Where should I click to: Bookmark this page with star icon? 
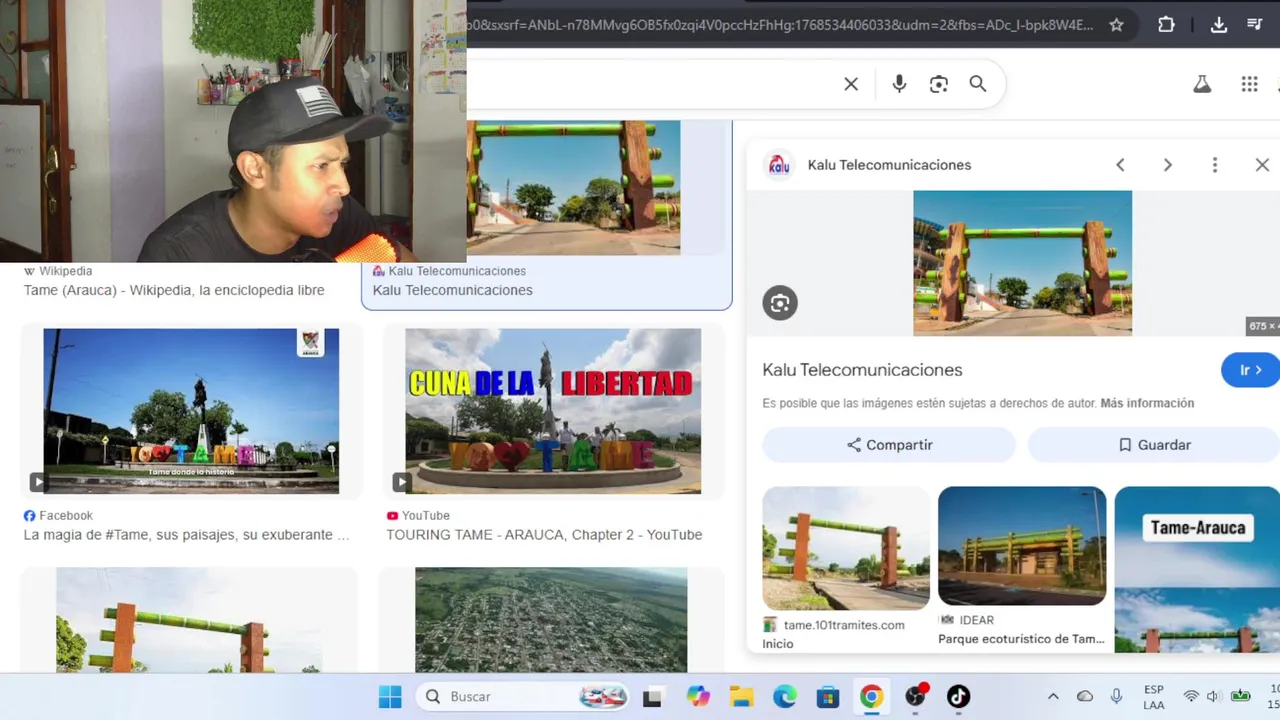point(1116,25)
